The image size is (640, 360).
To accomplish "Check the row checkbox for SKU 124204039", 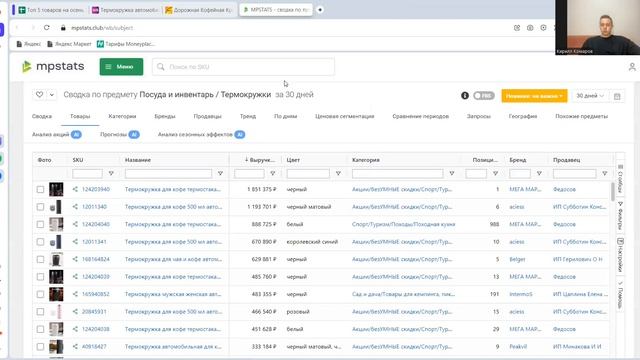I will coord(40,277).
